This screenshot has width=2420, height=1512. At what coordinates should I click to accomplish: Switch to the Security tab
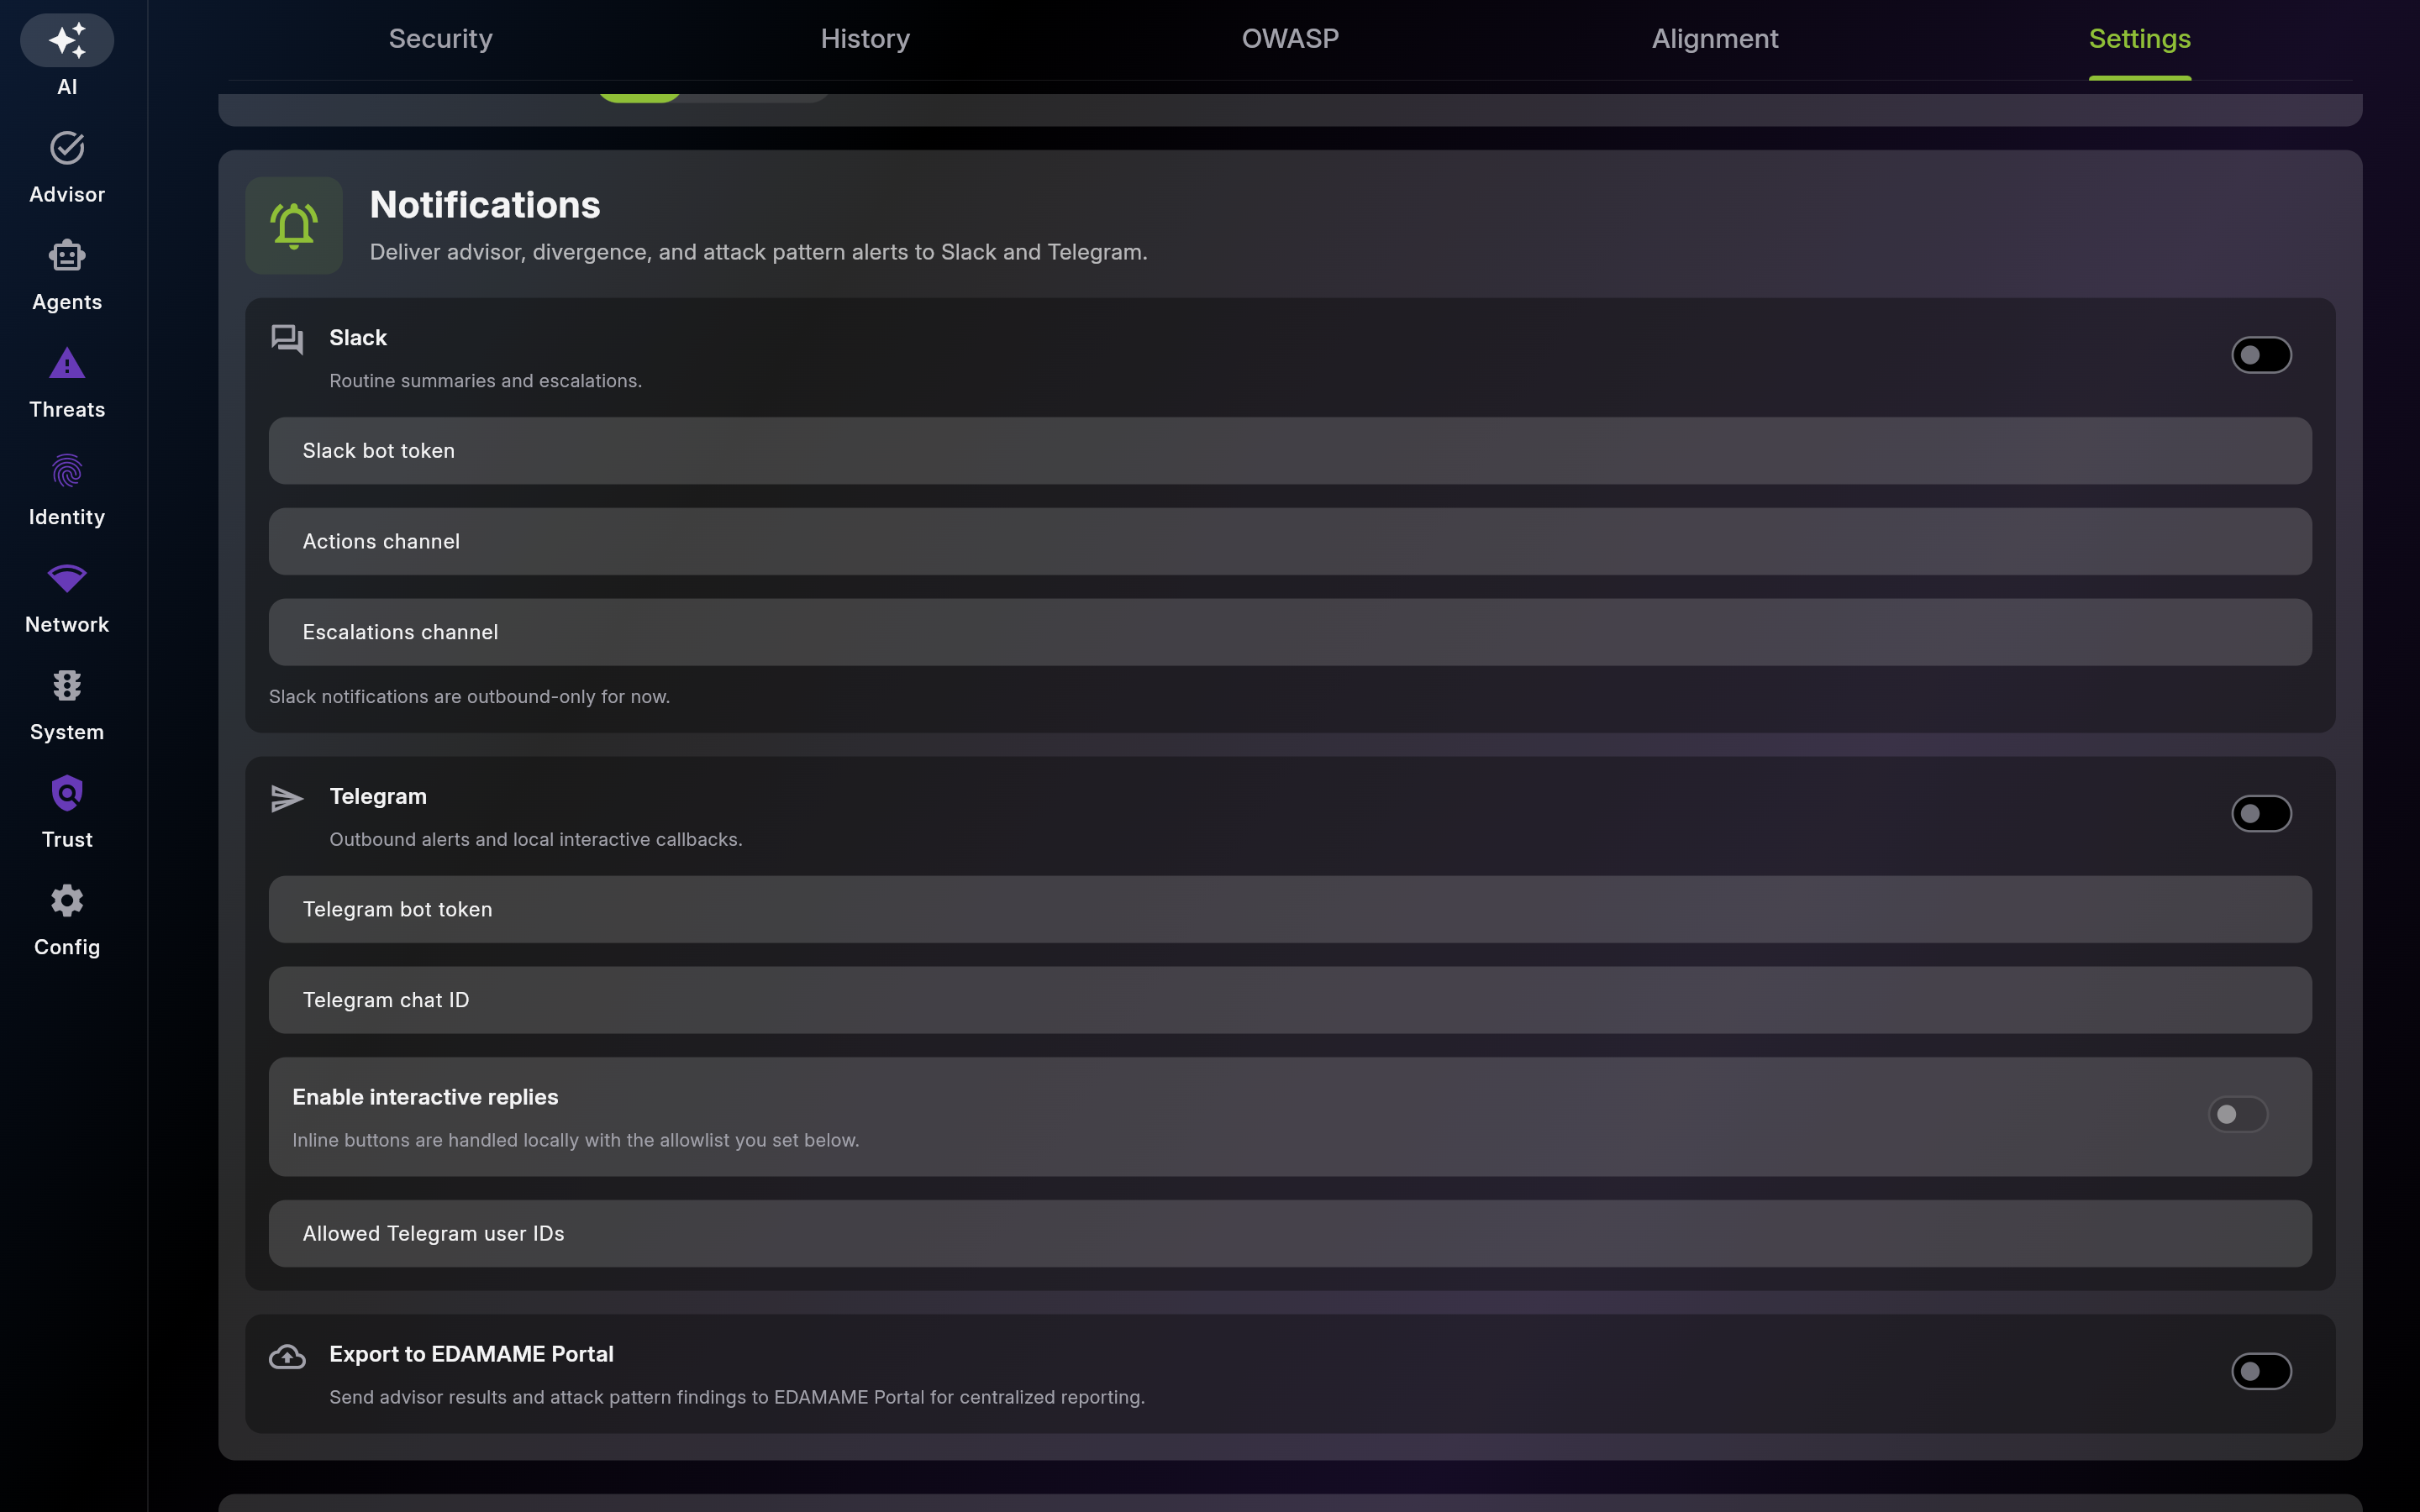tap(440, 39)
